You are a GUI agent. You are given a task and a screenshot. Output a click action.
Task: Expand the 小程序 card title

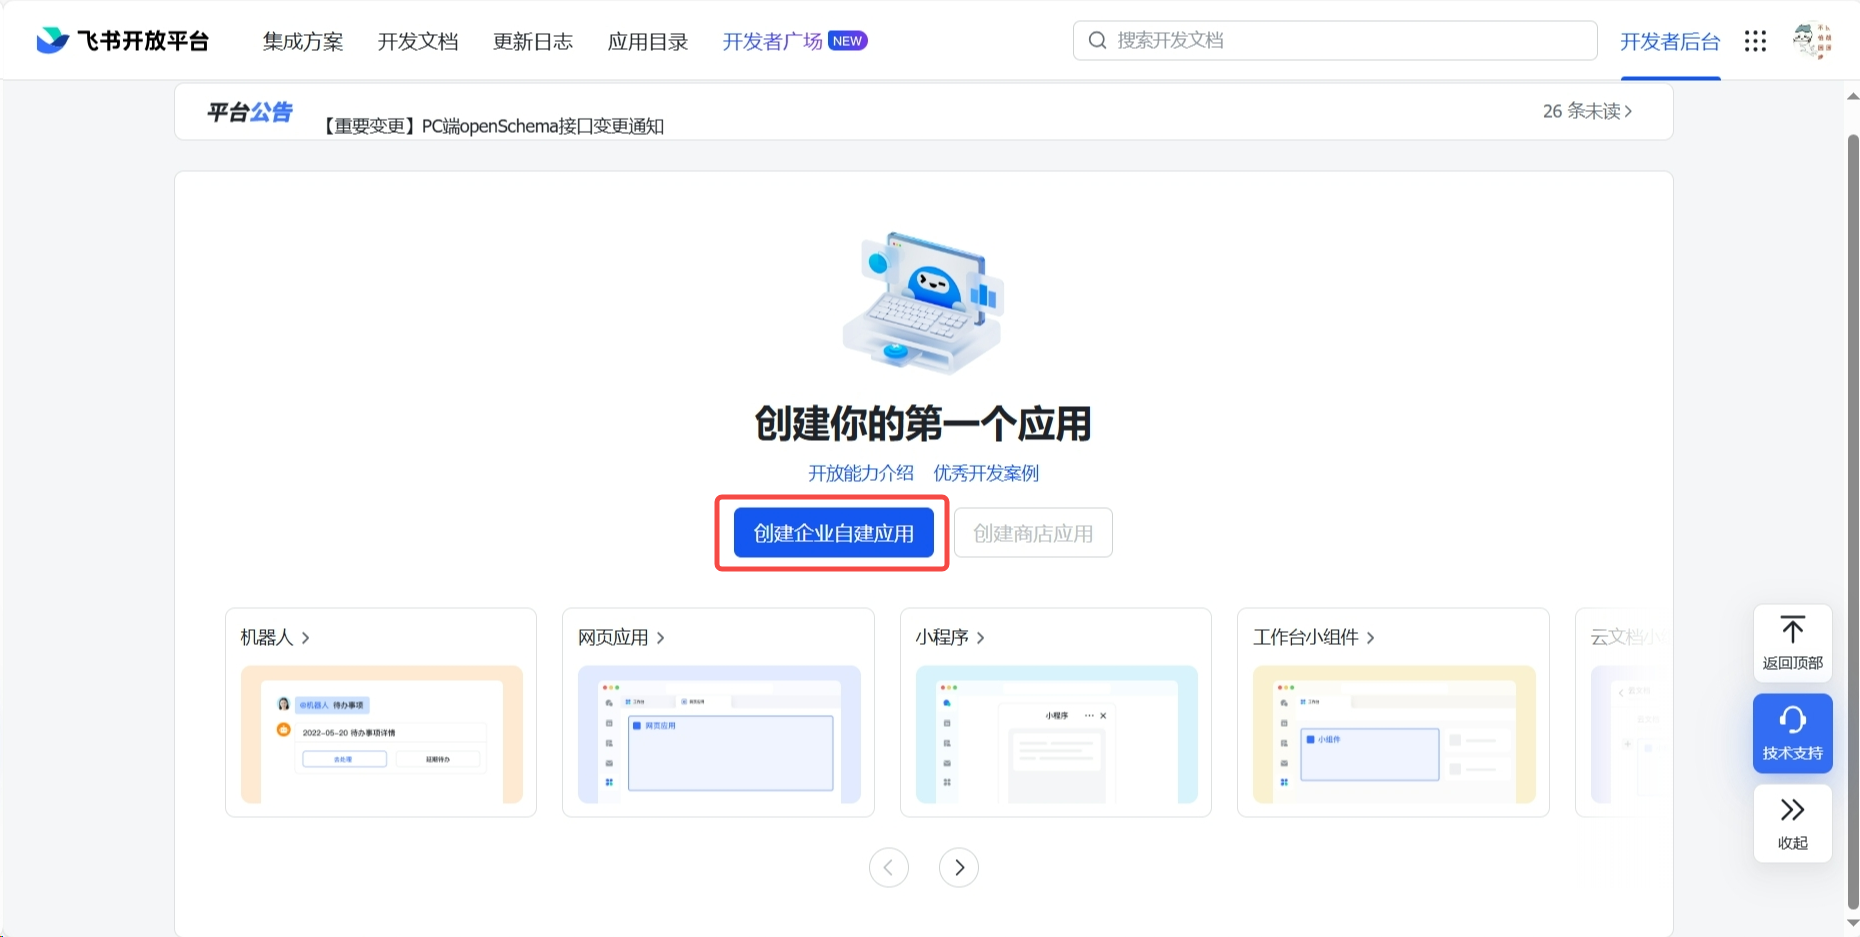tap(950, 637)
